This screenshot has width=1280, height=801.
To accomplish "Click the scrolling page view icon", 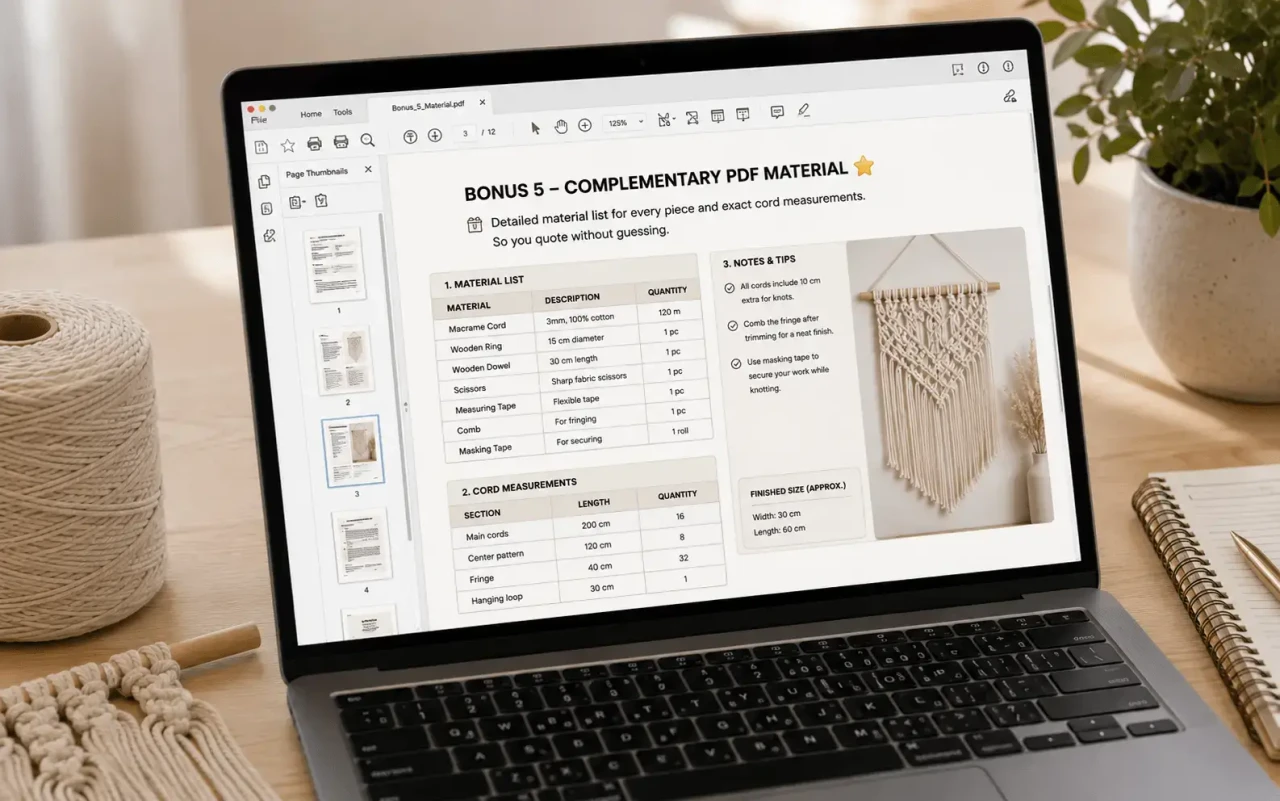I will [717, 116].
